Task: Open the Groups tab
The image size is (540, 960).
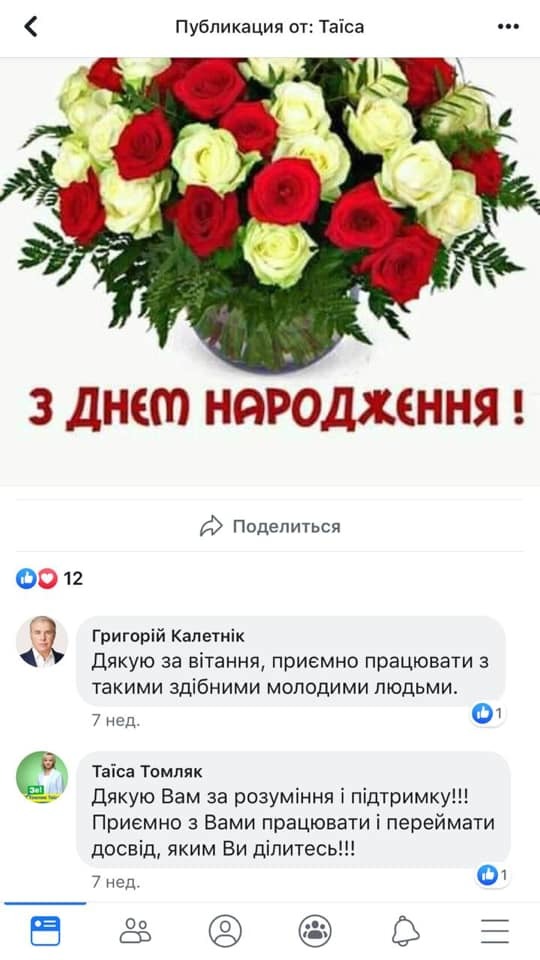Action: click(x=315, y=931)
